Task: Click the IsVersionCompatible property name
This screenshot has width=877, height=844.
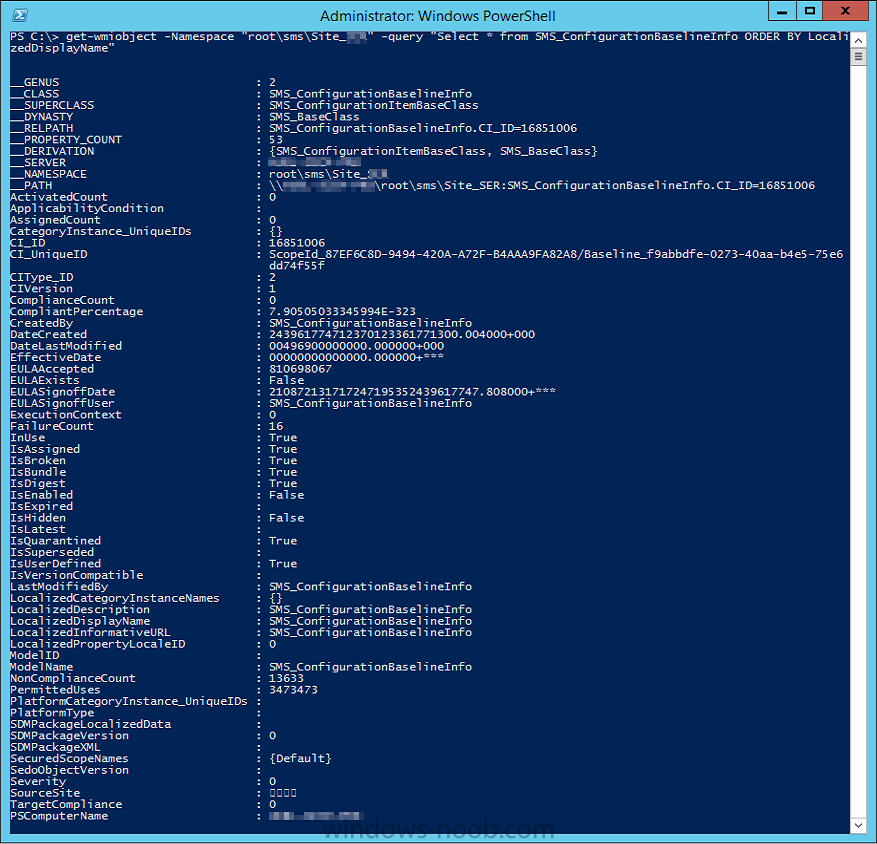Action: coord(77,576)
